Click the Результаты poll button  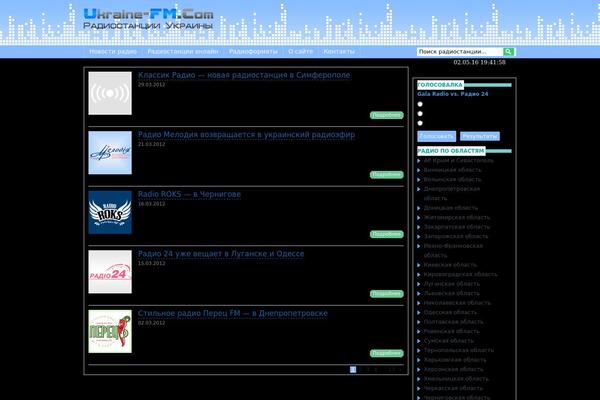point(480,136)
